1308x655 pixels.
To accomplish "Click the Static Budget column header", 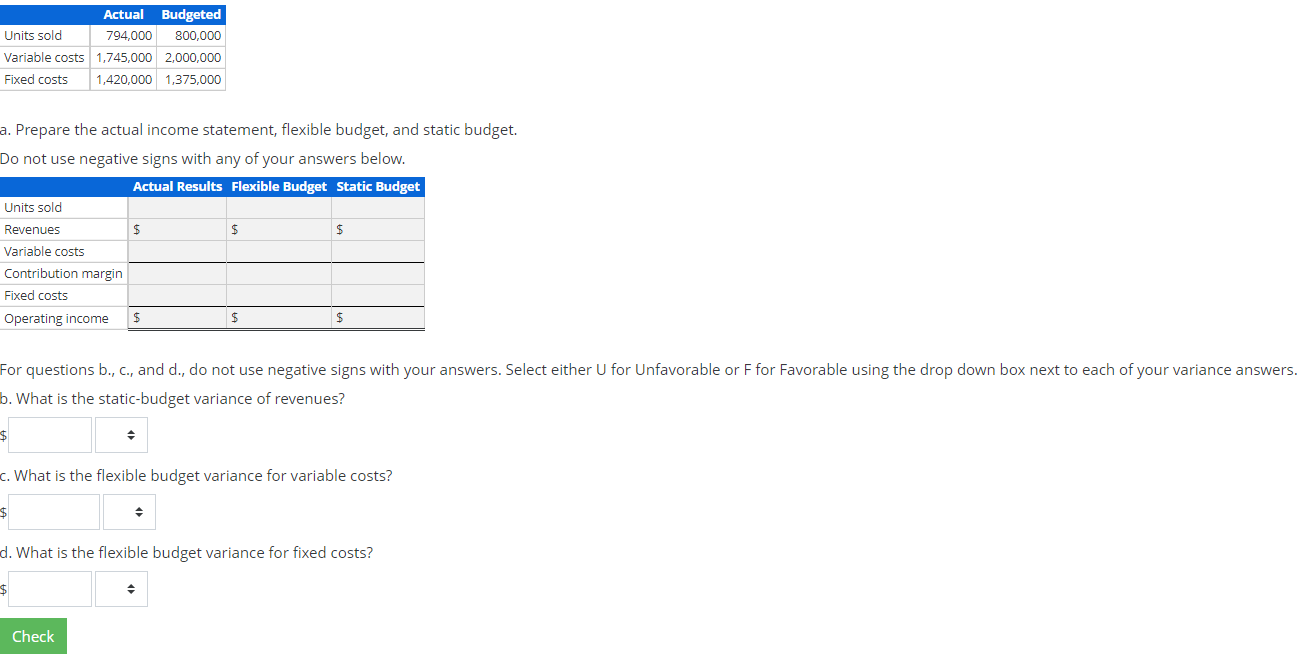I will coord(378,186).
